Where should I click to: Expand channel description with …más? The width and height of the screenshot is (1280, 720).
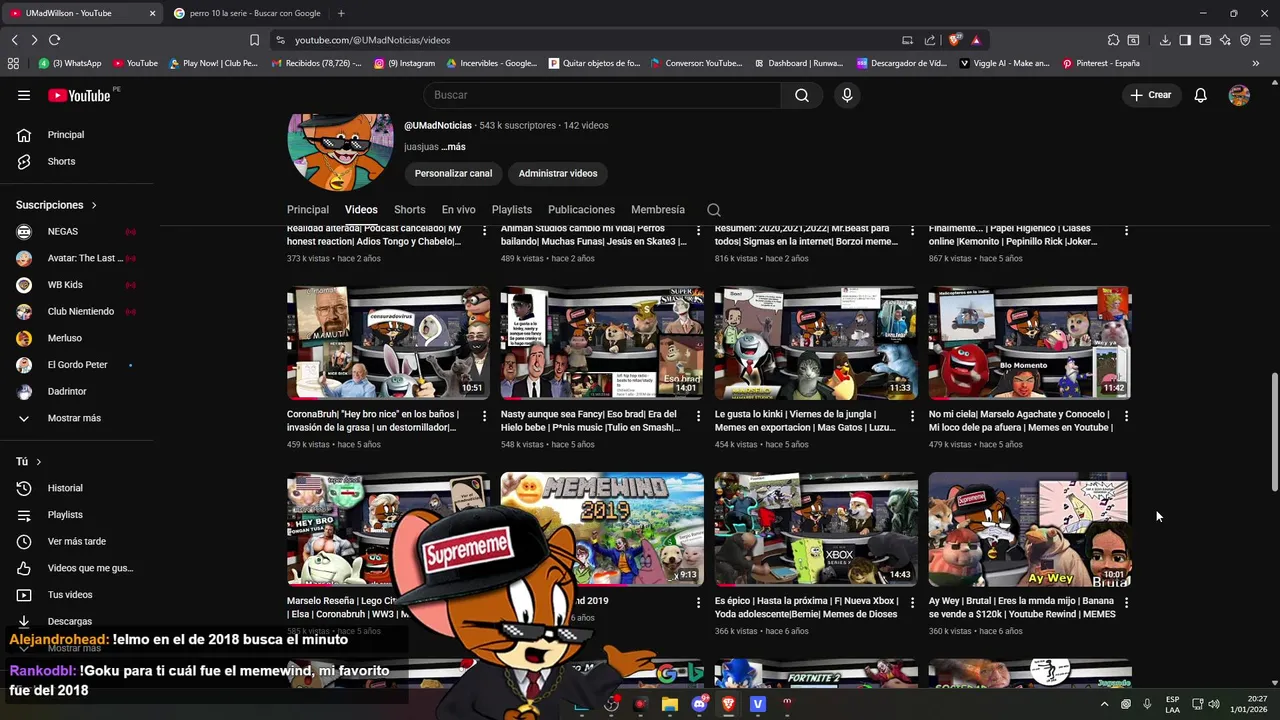(x=454, y=147)
